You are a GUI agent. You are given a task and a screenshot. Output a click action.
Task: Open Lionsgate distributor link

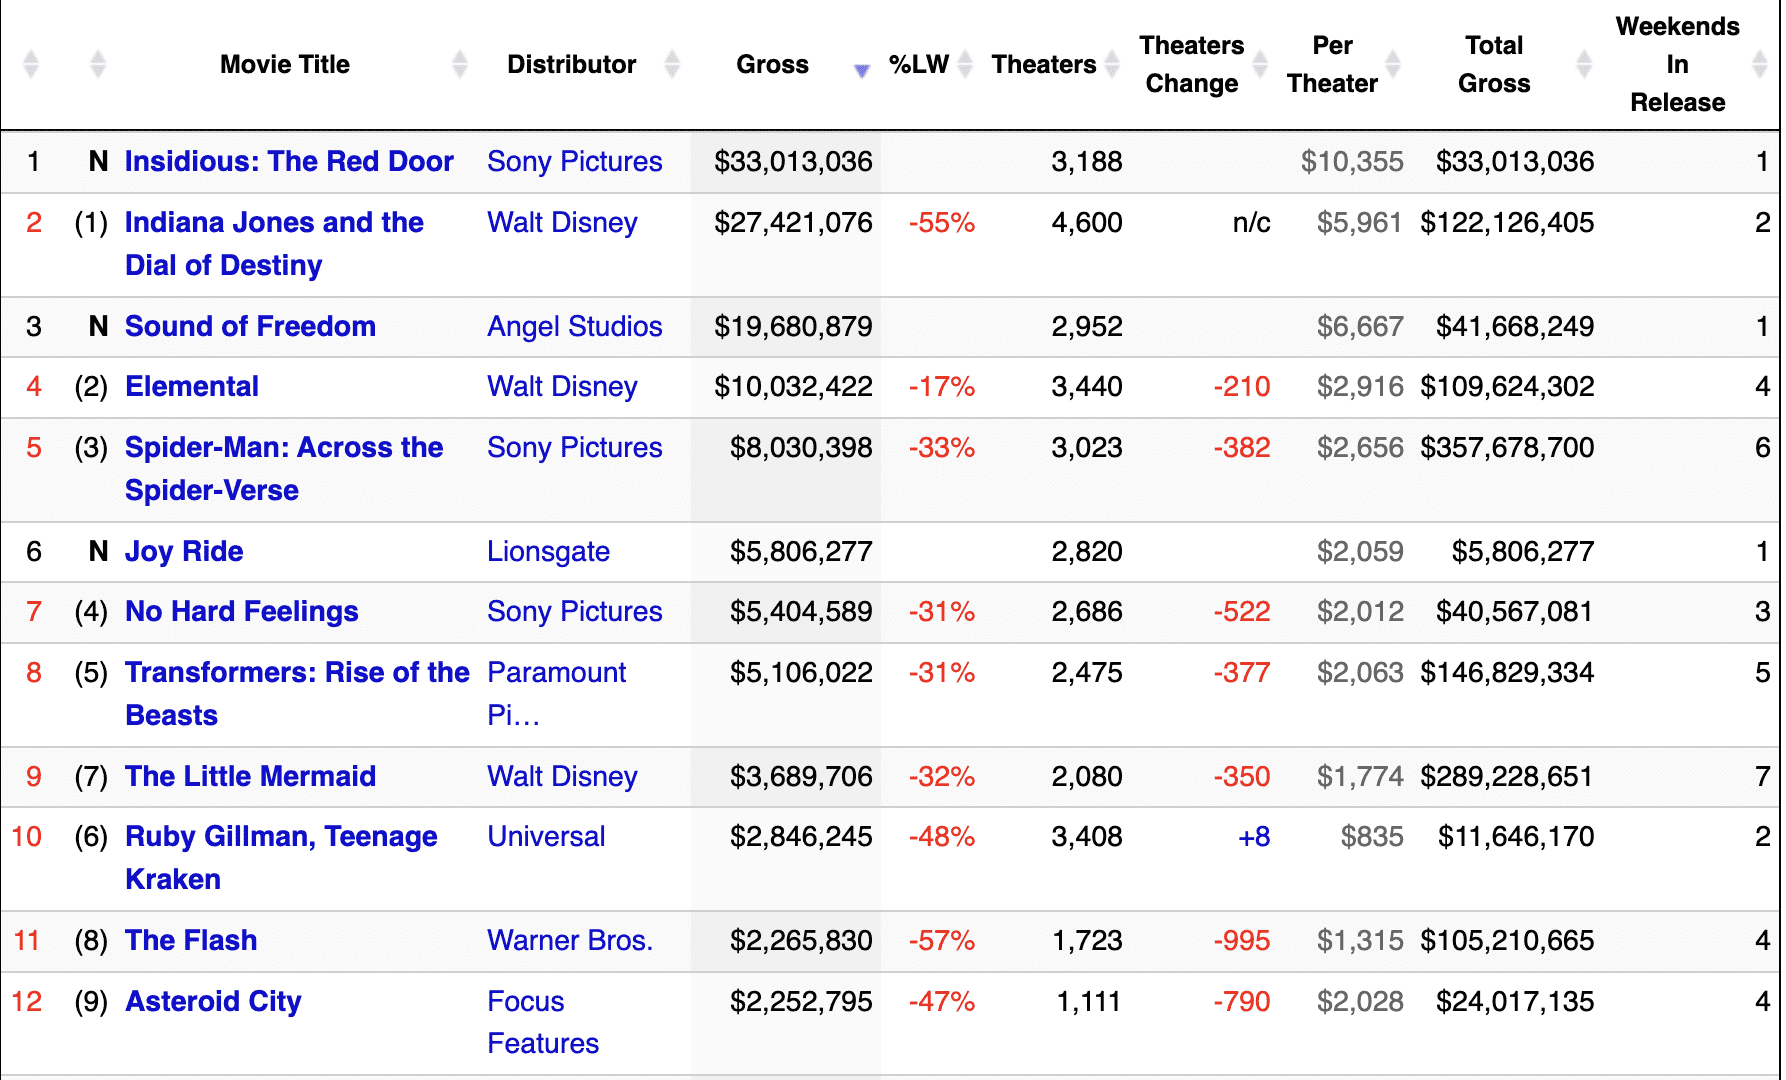(x=548, y=552)
